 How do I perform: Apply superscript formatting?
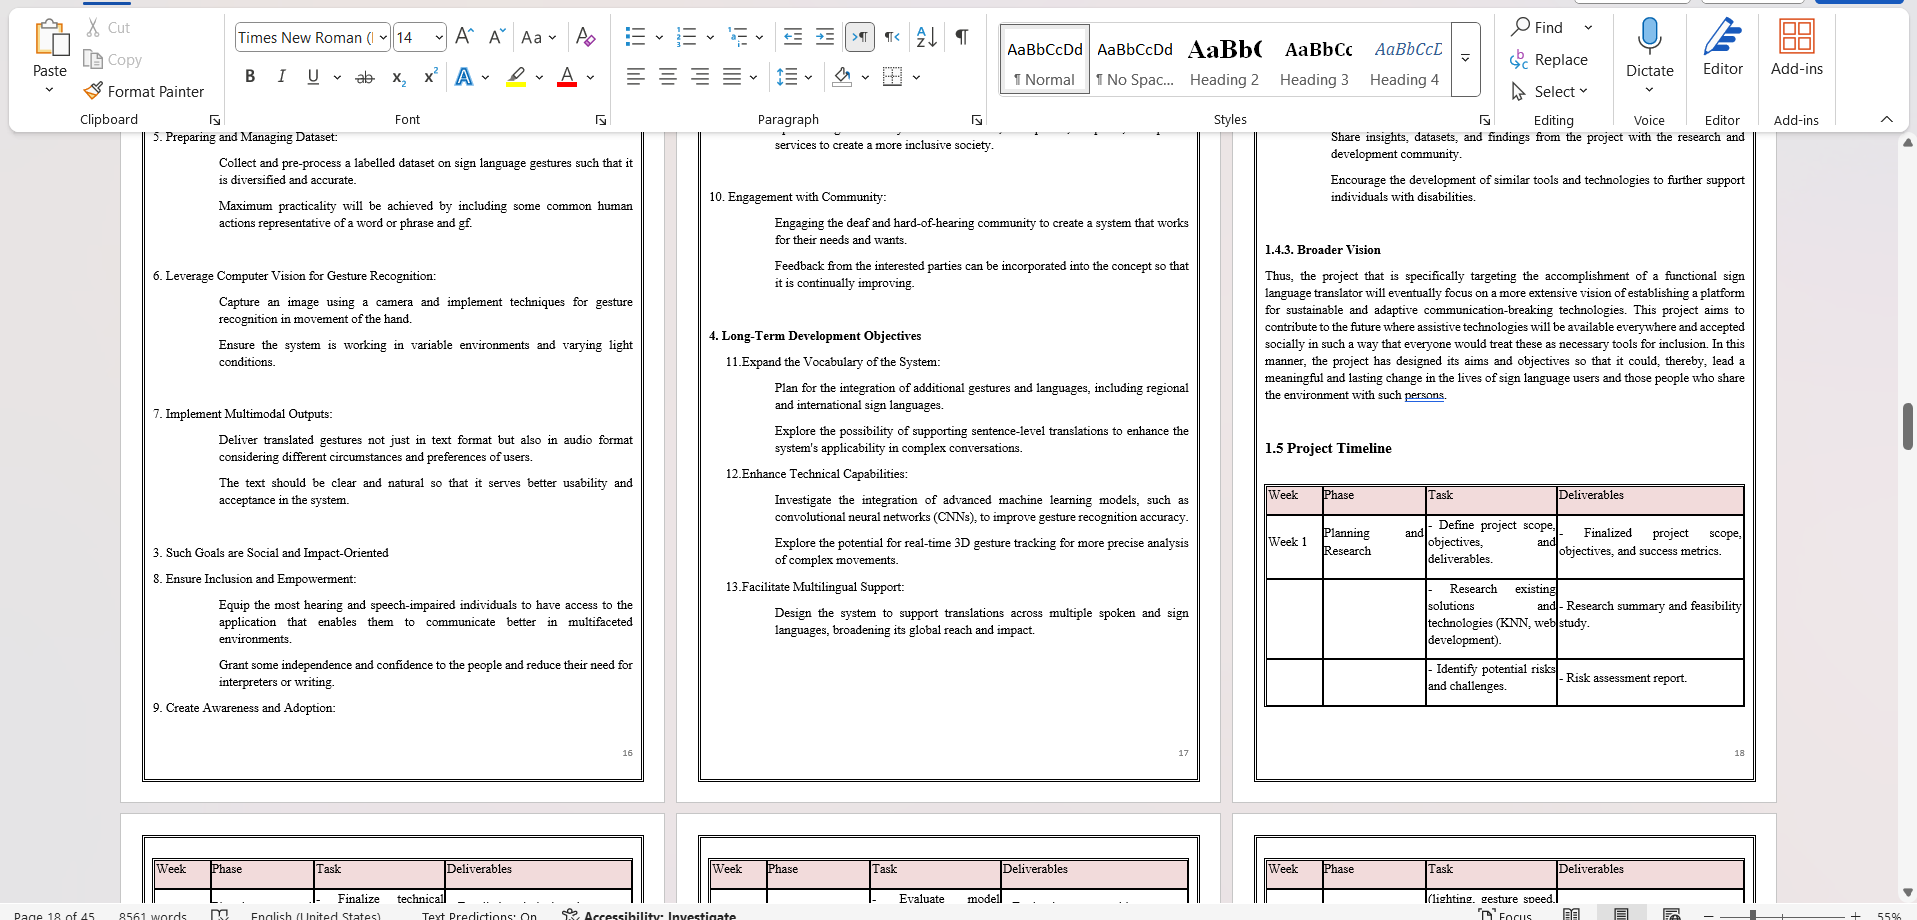[430, 76]
